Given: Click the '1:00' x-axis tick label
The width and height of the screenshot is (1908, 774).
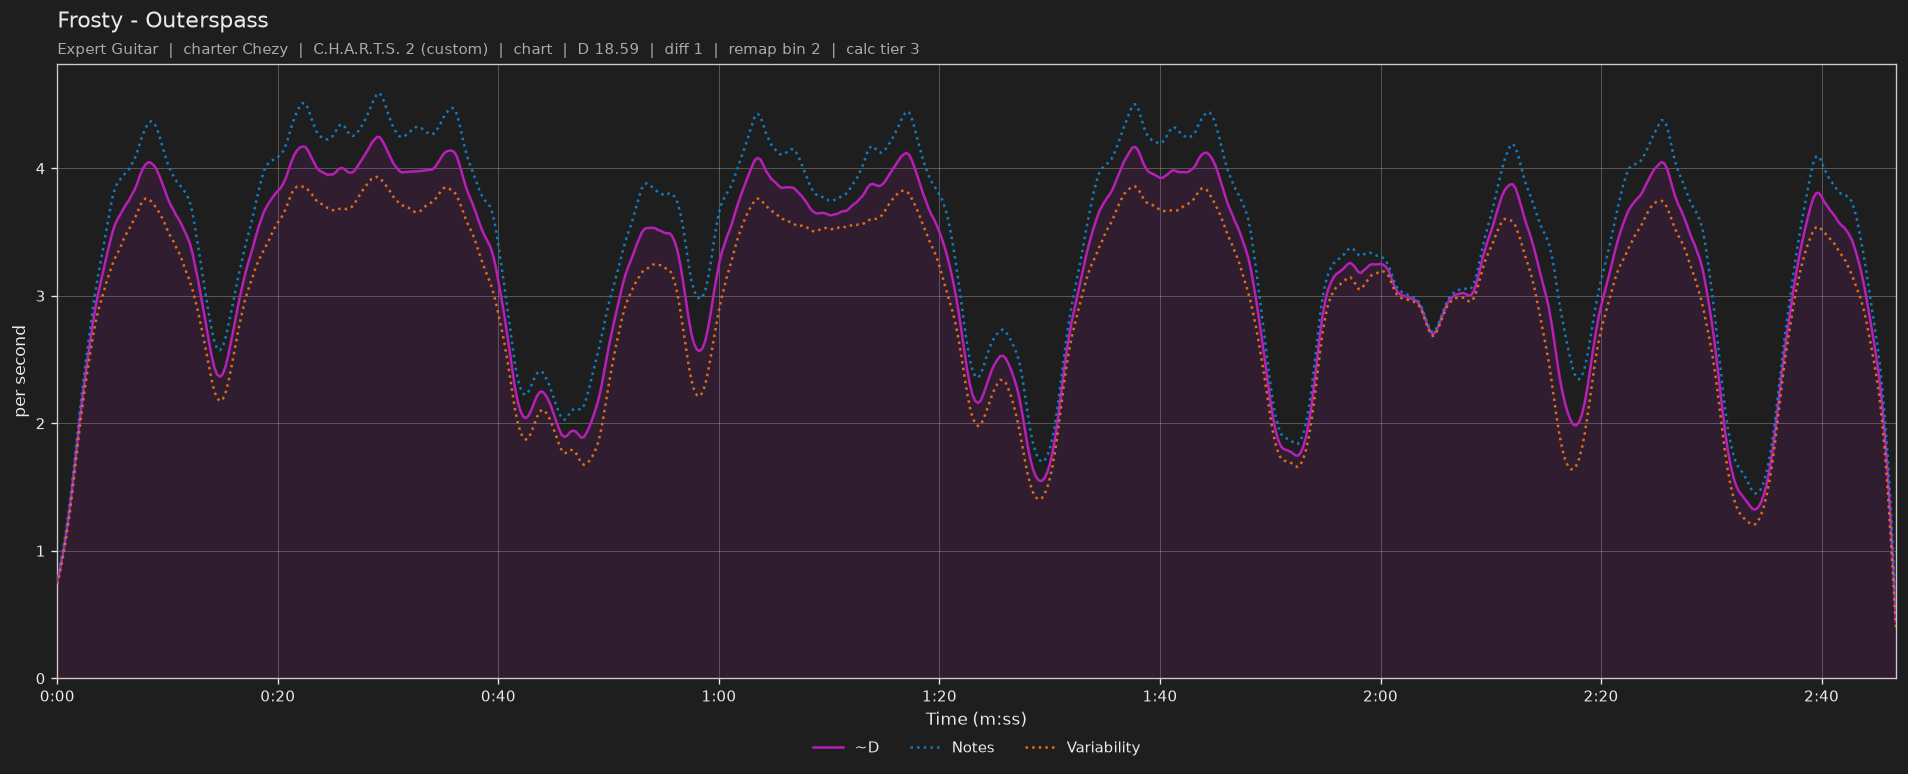Looking at the screenshot, I should [719, 696].
